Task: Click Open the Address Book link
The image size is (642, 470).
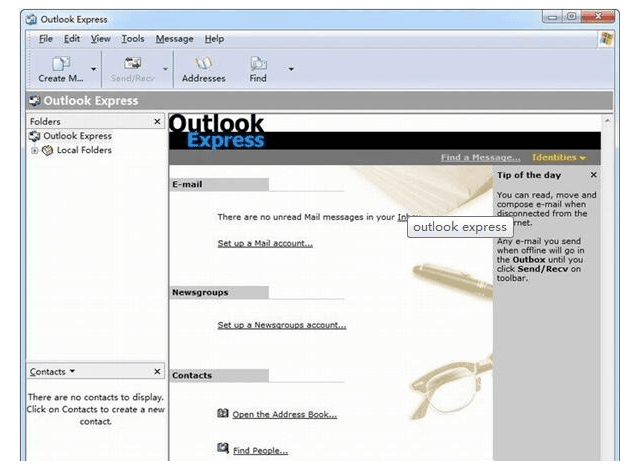Action: pyautogui.click(x=285, y=414)
